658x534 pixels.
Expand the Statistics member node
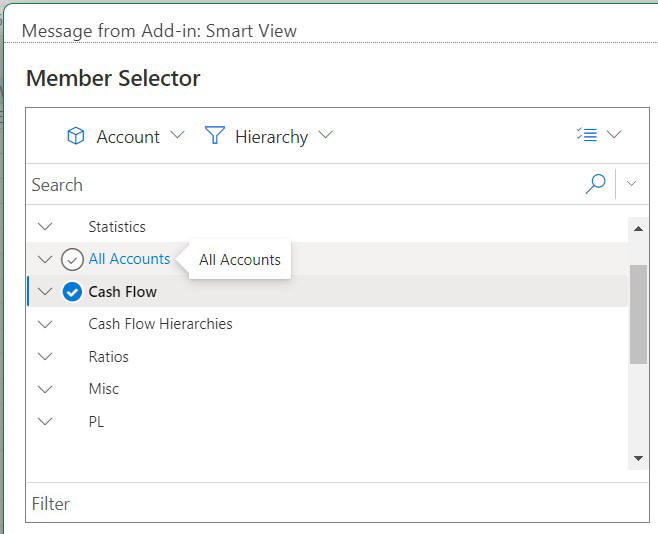pos(45,227)
